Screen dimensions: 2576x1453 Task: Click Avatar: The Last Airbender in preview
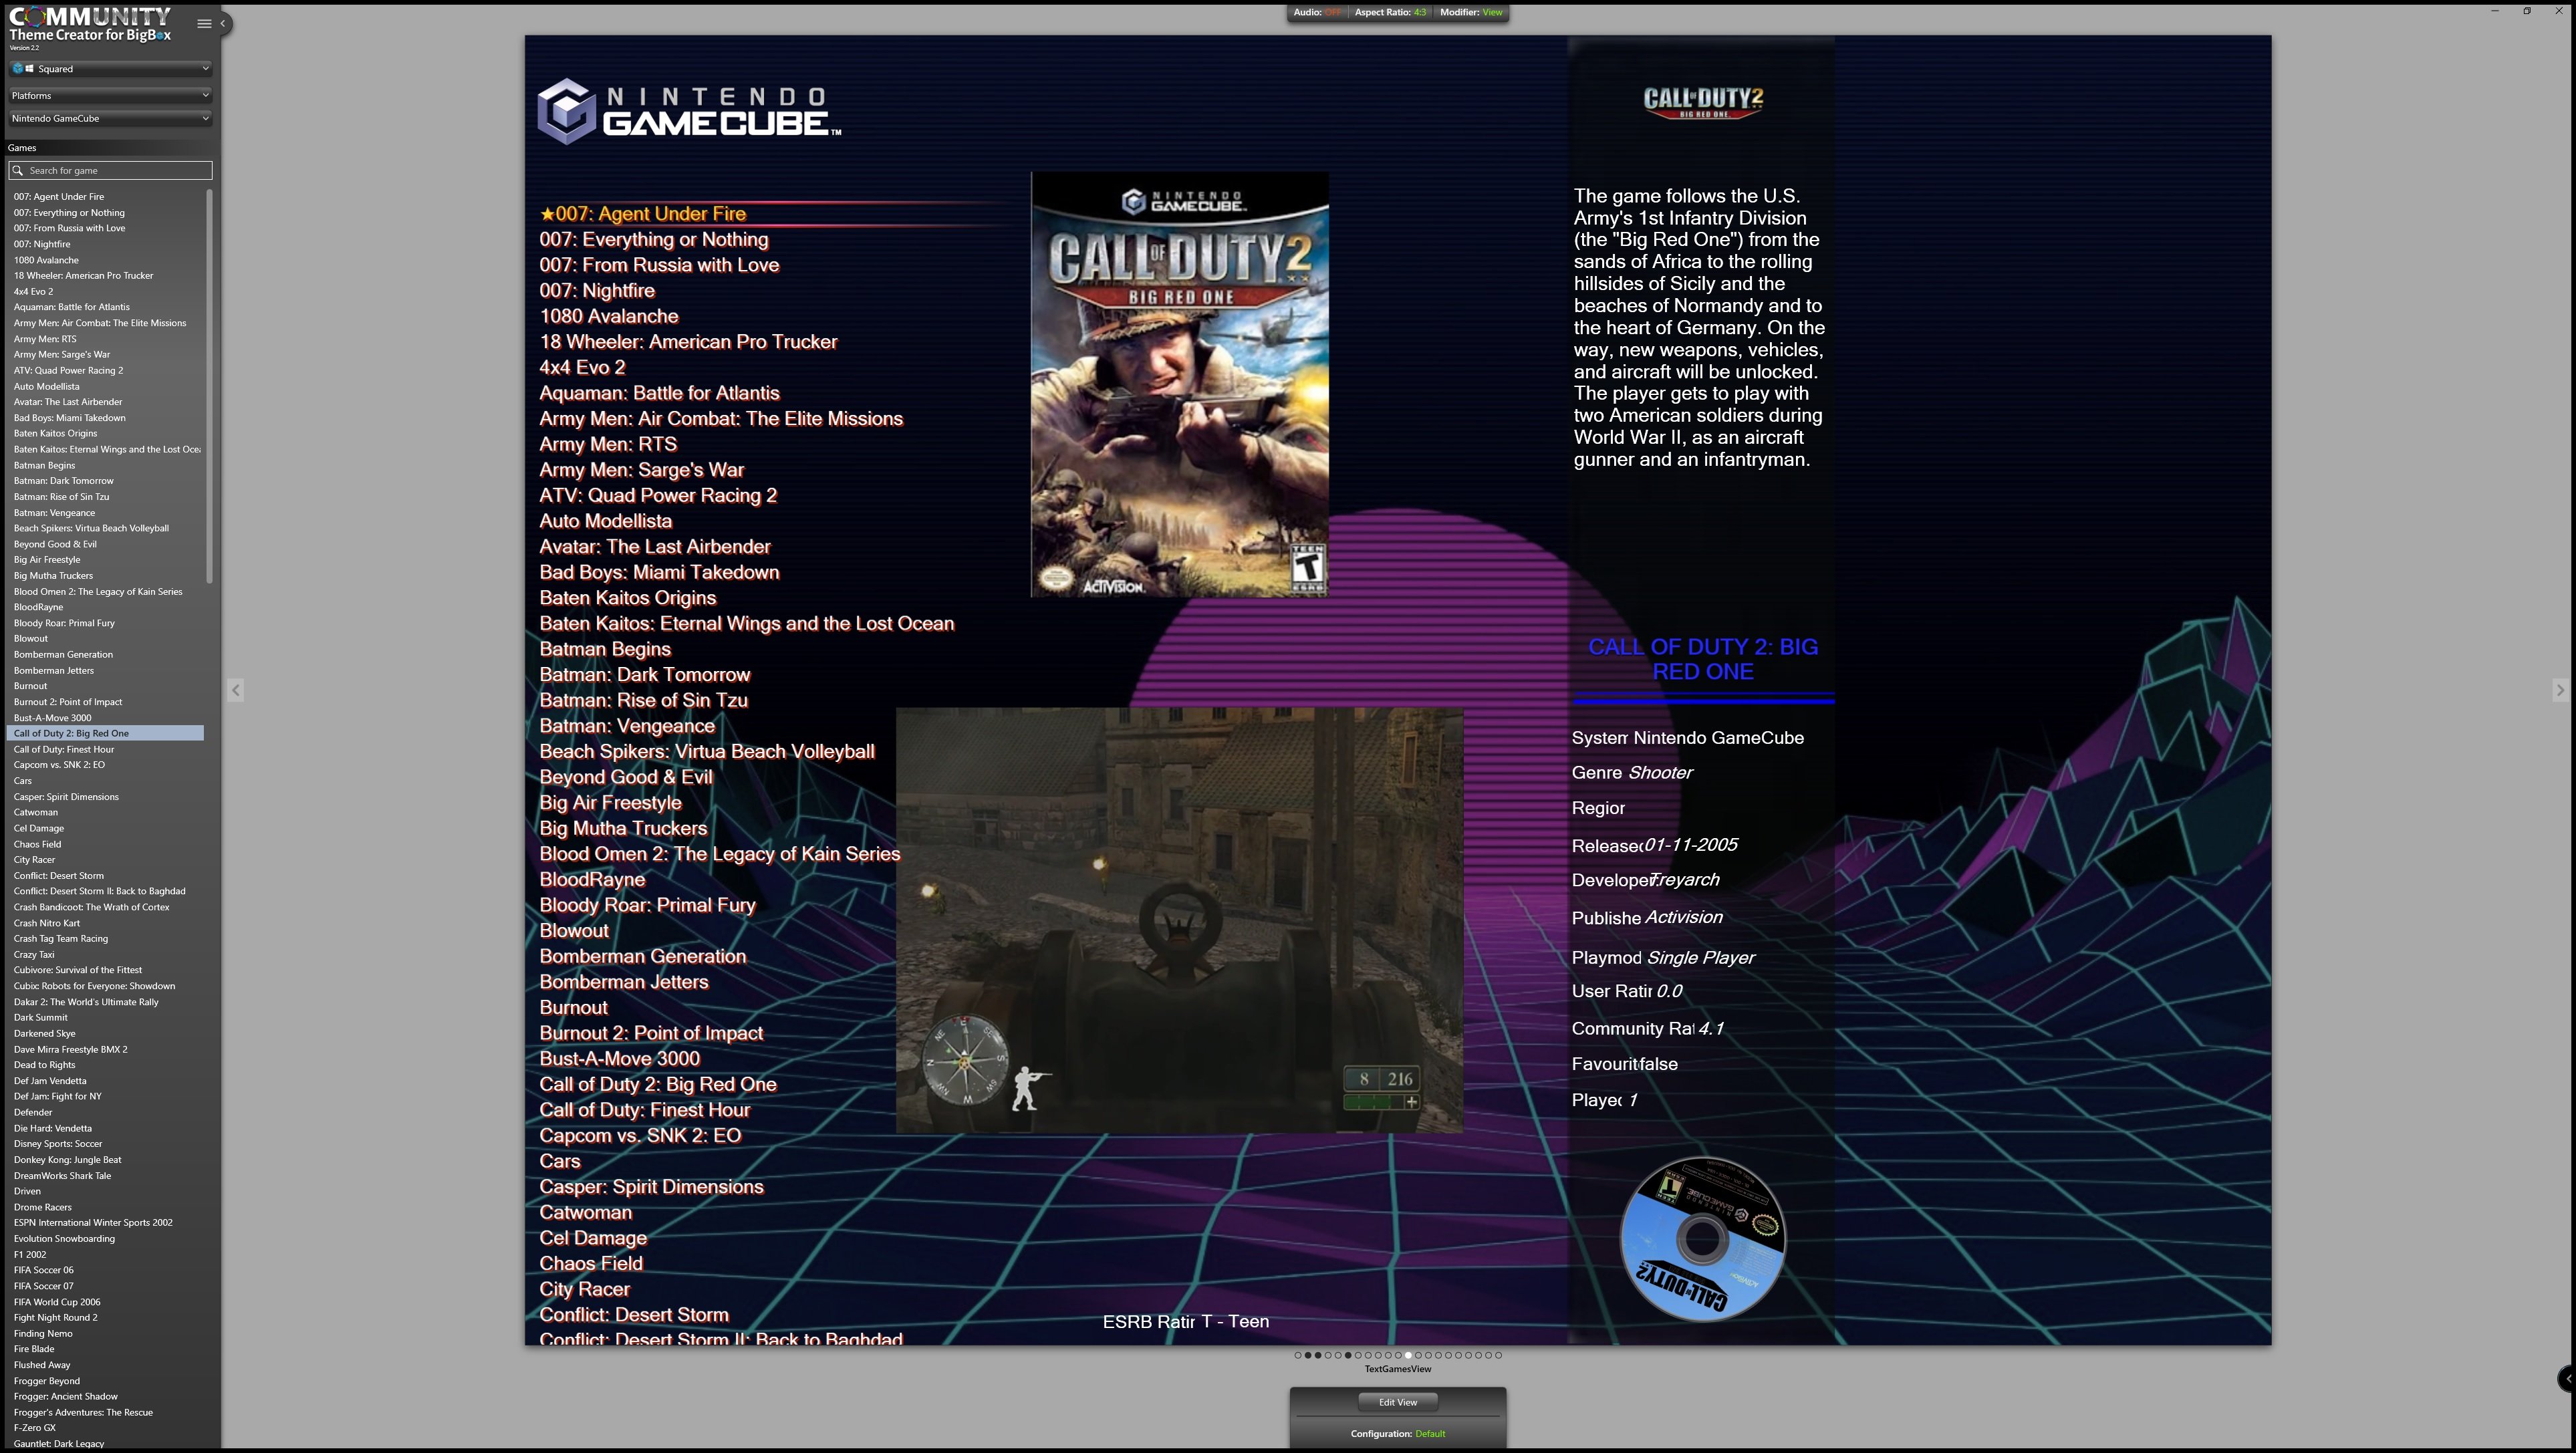(655, 547)
